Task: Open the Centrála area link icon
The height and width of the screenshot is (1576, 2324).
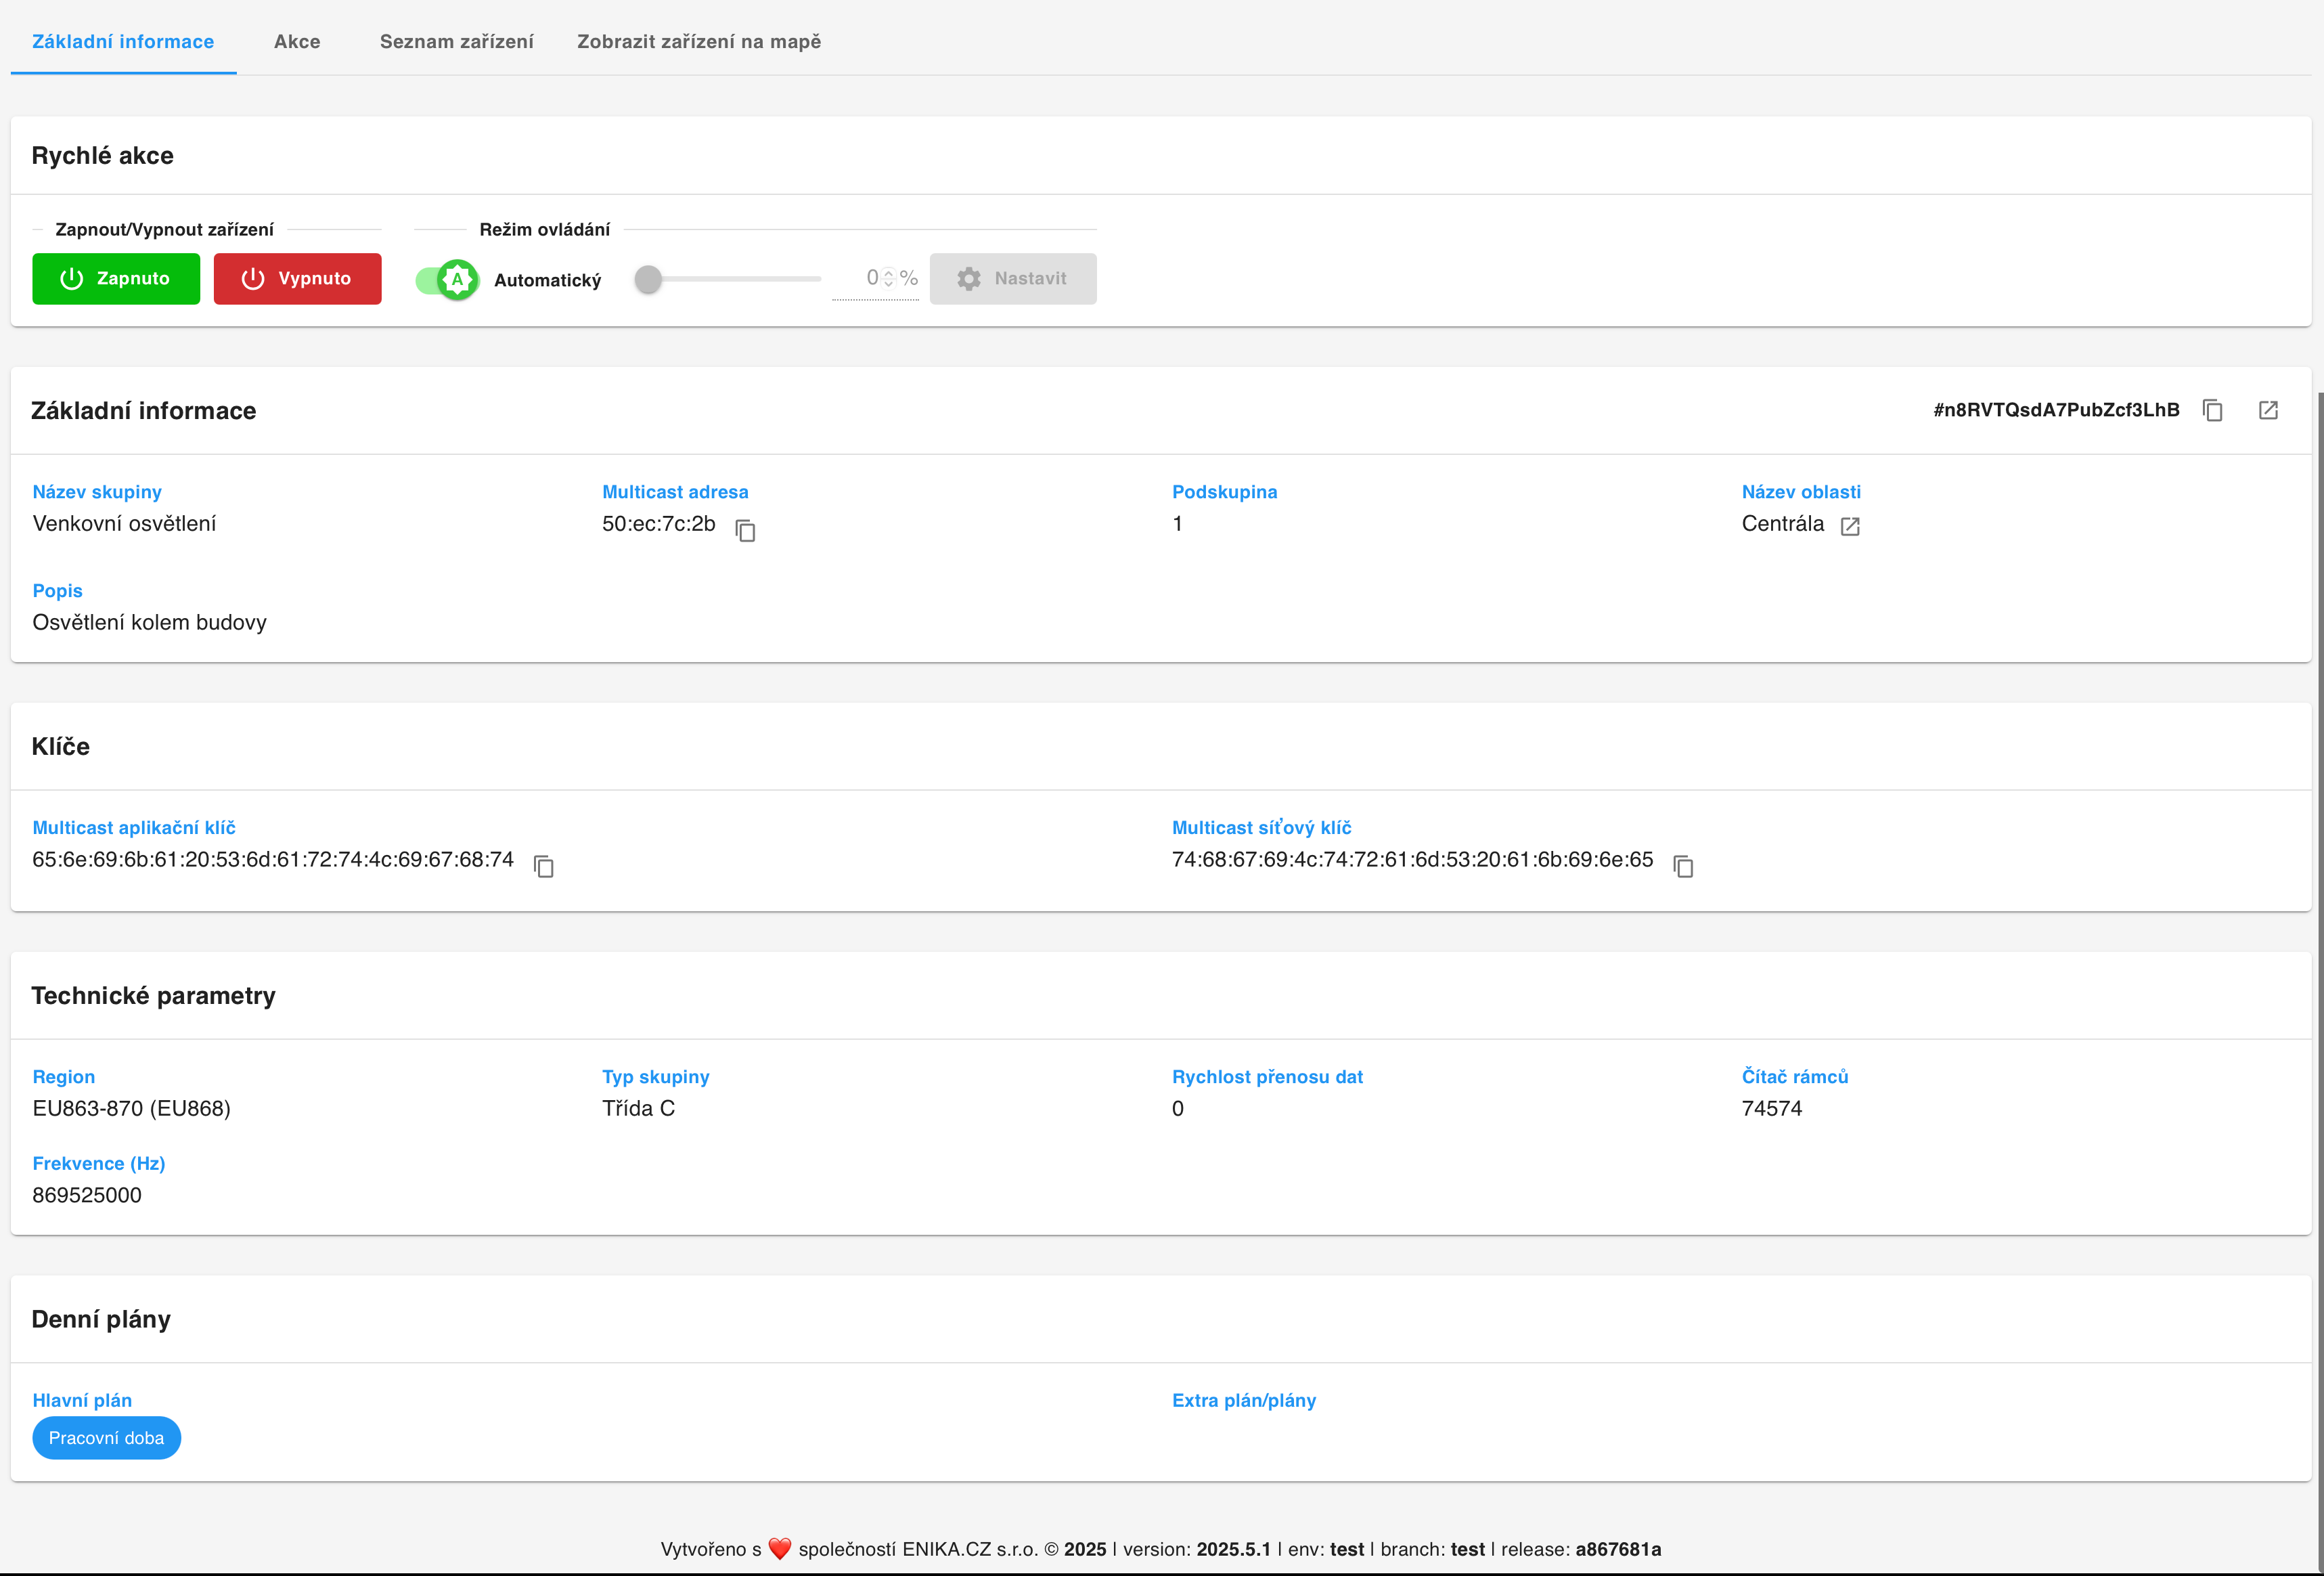Action: [1850, 526]
